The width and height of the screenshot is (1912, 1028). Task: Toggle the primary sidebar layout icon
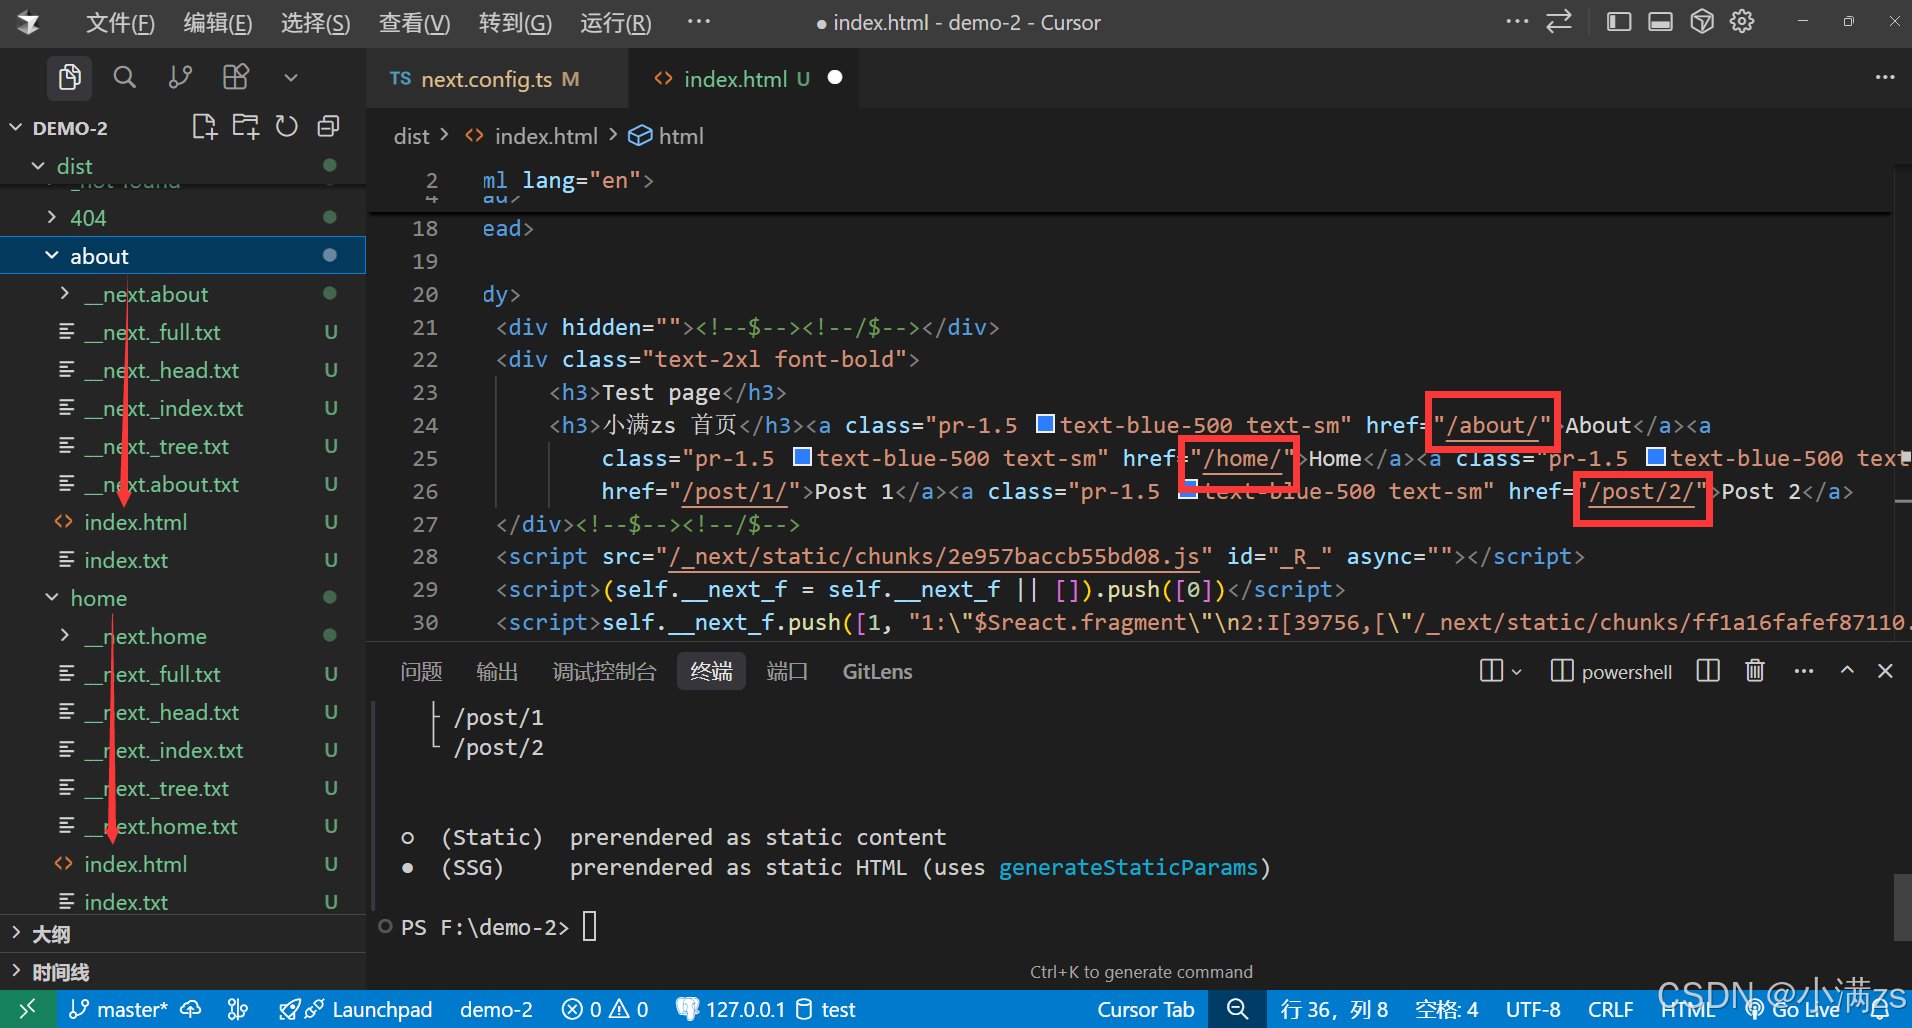(x=1619, y=22)
